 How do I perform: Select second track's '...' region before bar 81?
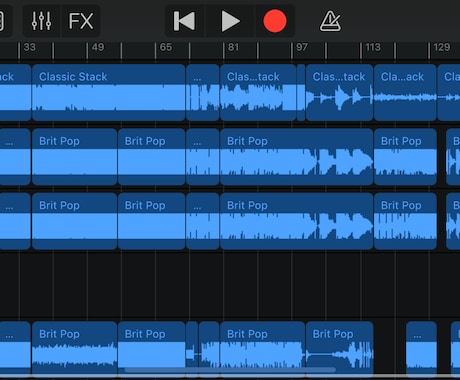pyautogui.click(x=203, y=157)
